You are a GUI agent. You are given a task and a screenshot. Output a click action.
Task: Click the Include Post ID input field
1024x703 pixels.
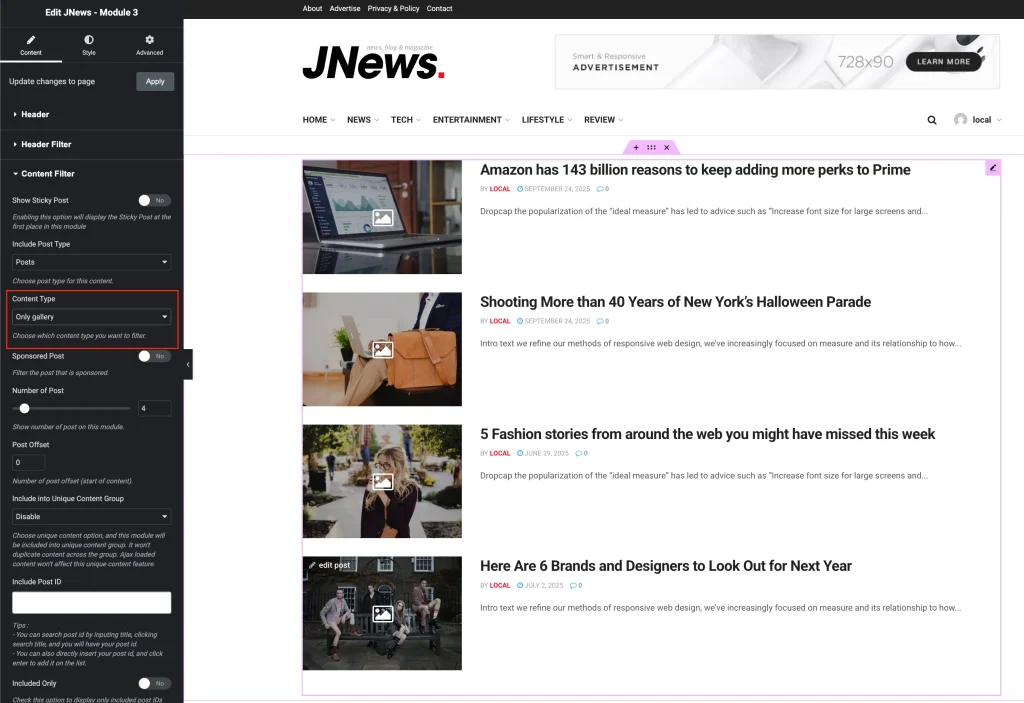pos(91,602)
